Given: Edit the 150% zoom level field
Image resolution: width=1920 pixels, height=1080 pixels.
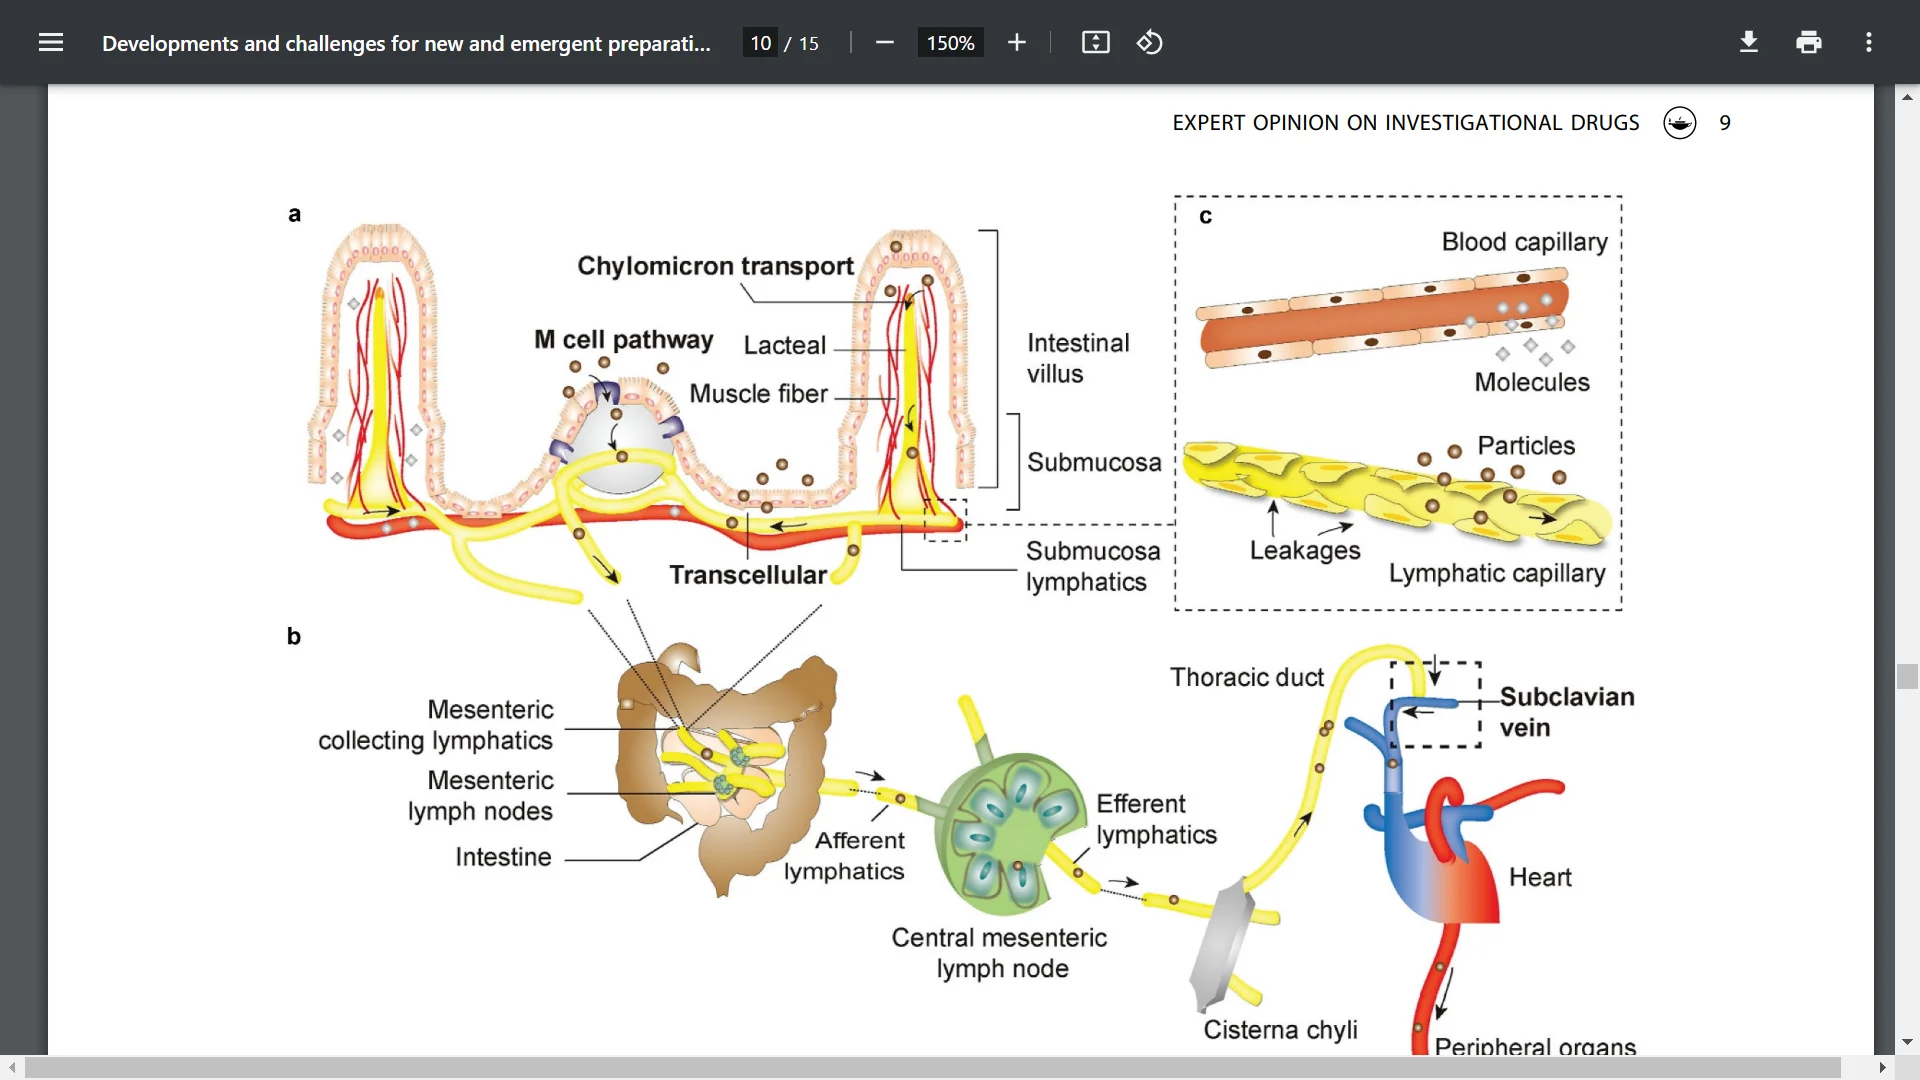Looking at the screenshot, I should 950,43.
